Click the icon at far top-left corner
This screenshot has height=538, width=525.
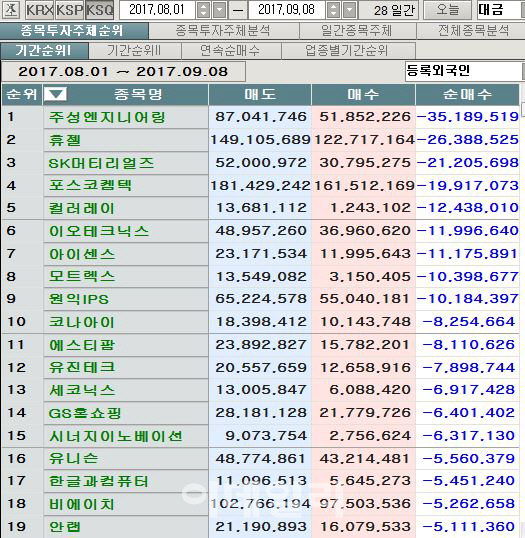11,10
